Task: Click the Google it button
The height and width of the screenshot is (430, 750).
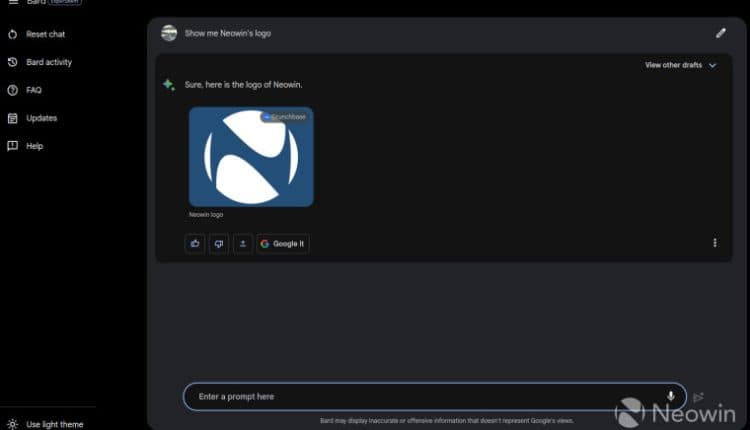Action: [x=283, y=243]
